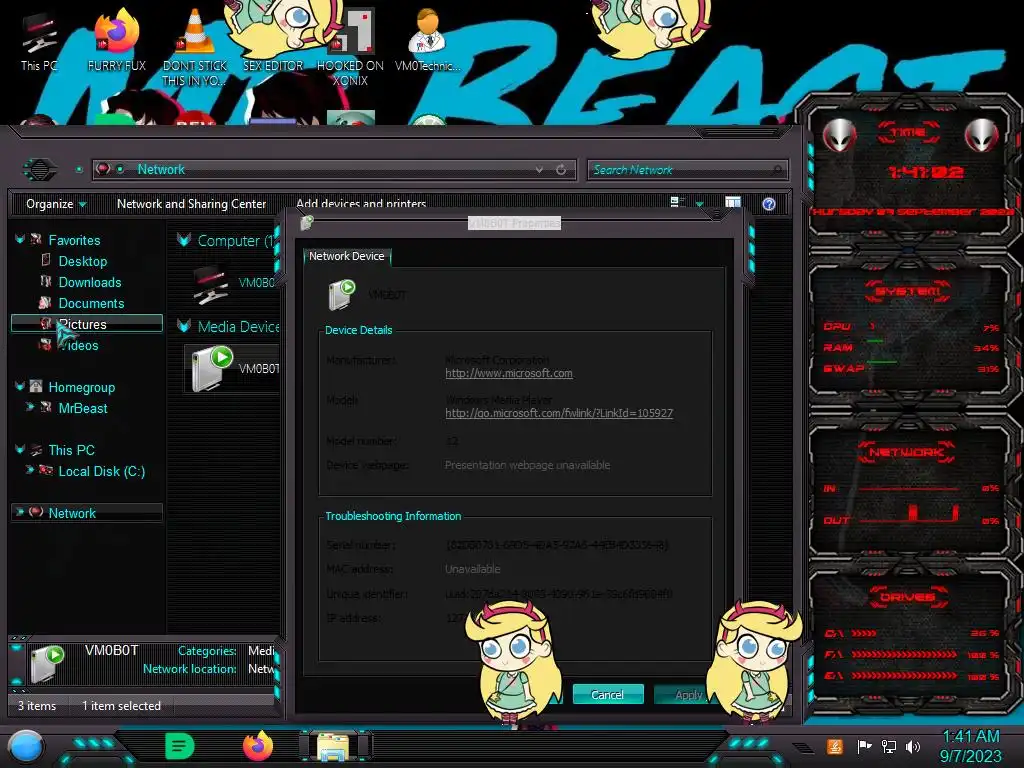Change the view layout icon in toolbar
1024x768 pixels.
coord(677,203)
